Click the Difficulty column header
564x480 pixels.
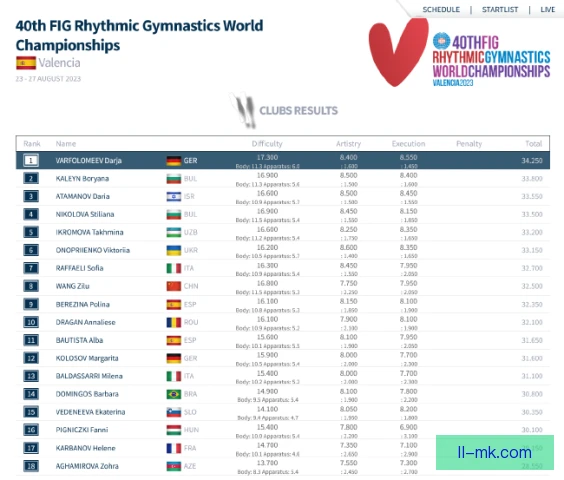(267, 144)
